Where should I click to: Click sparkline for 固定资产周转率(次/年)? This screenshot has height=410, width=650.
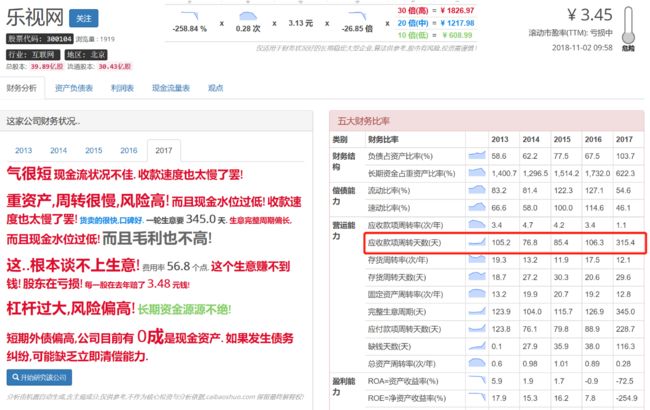[x=477, y=294]
